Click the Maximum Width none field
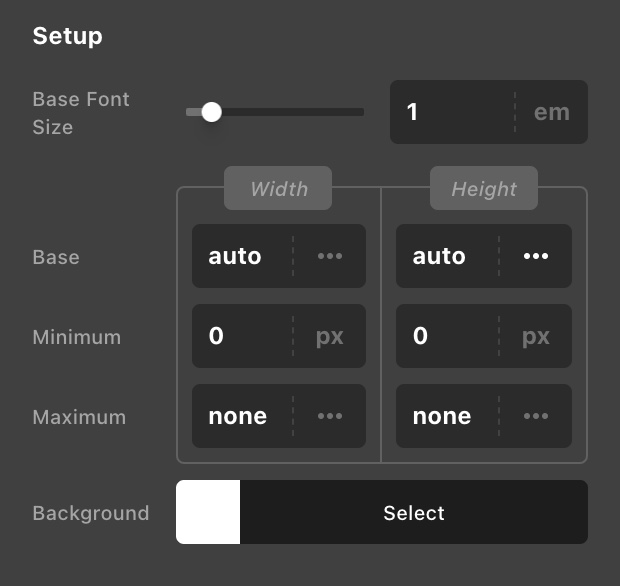The width and height of the screenshot is (620, 586). point(242,416)
